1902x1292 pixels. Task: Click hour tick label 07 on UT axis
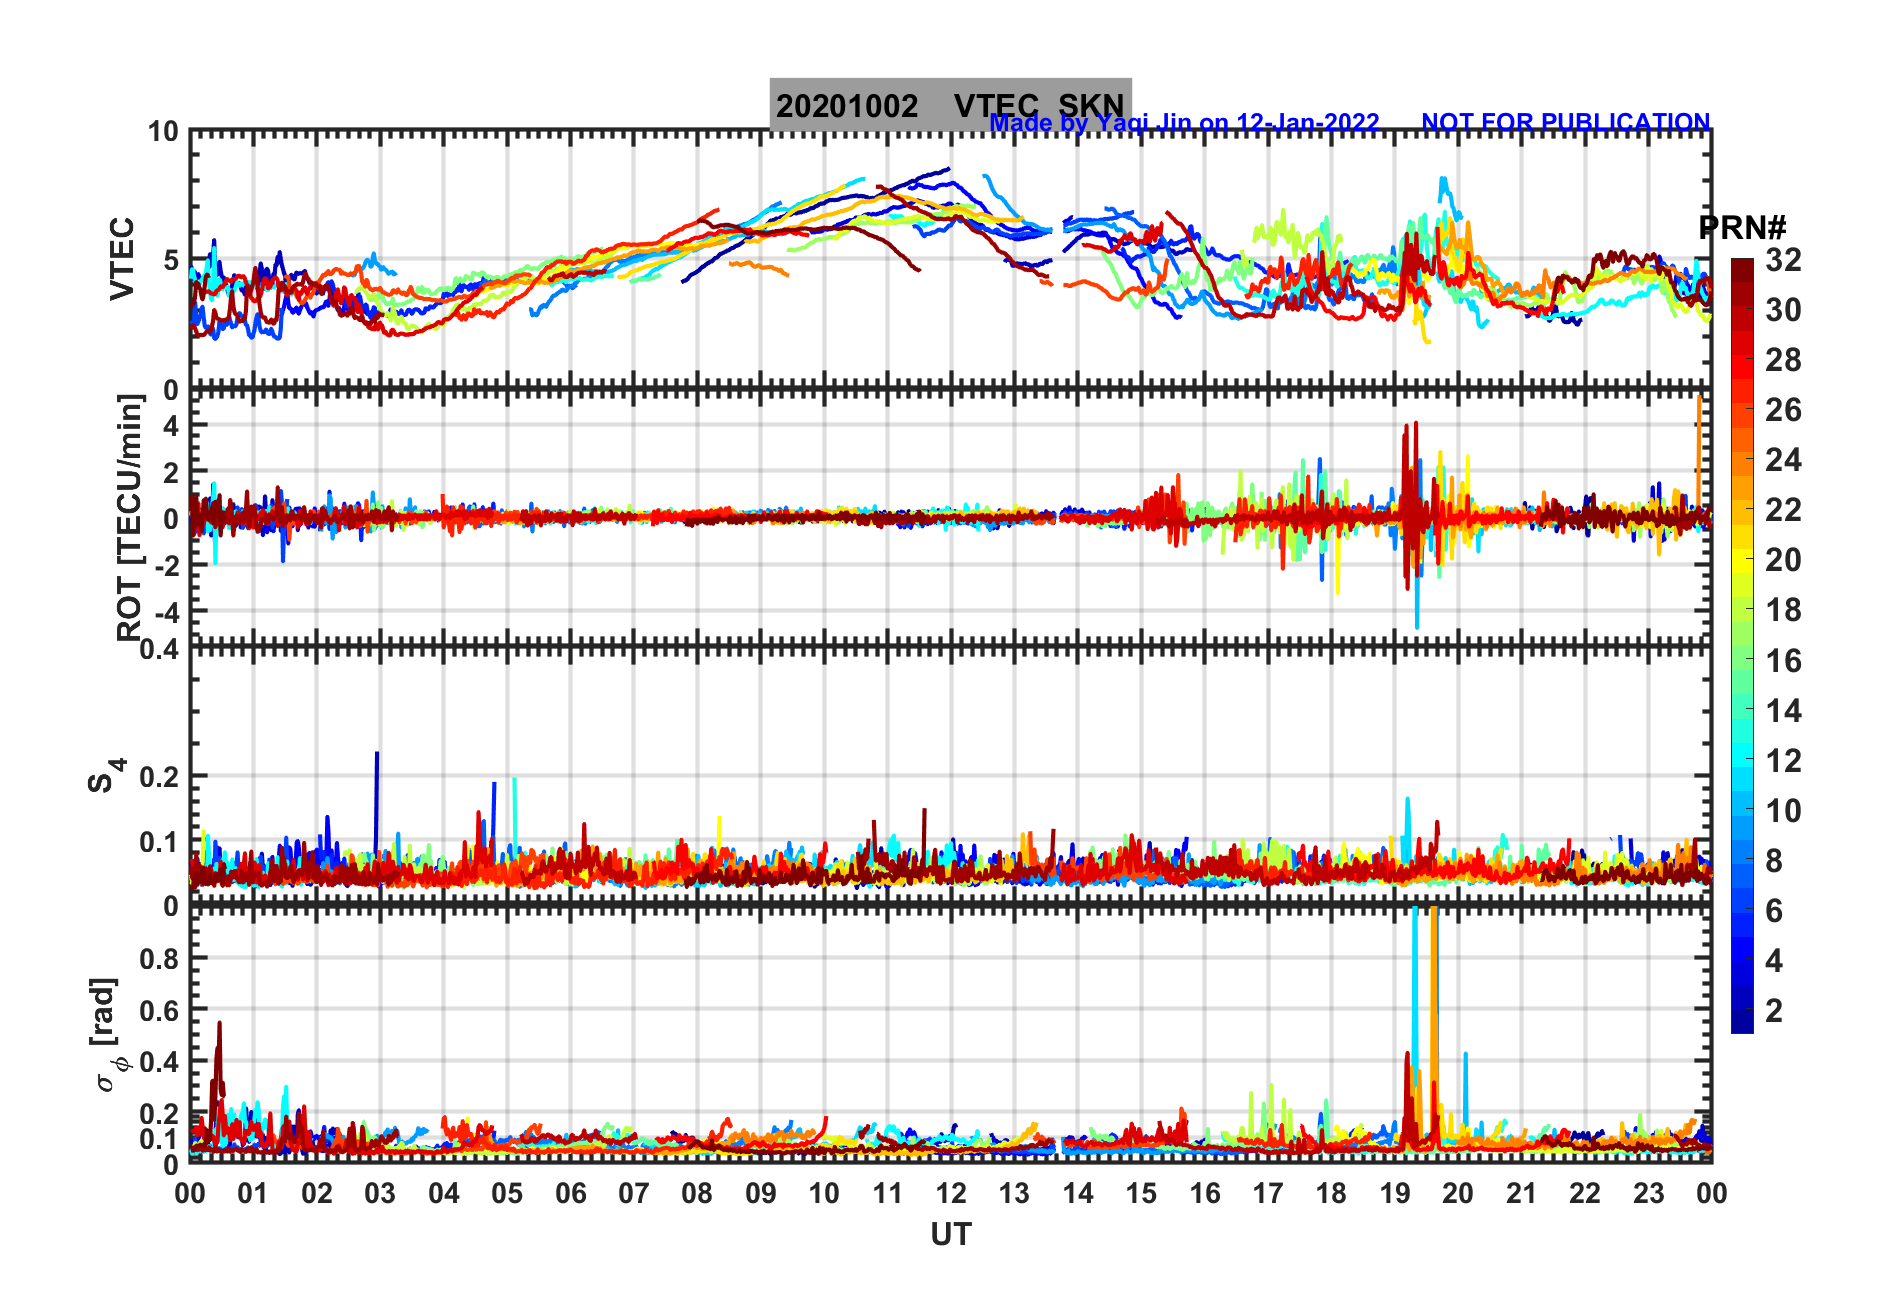634,1193
